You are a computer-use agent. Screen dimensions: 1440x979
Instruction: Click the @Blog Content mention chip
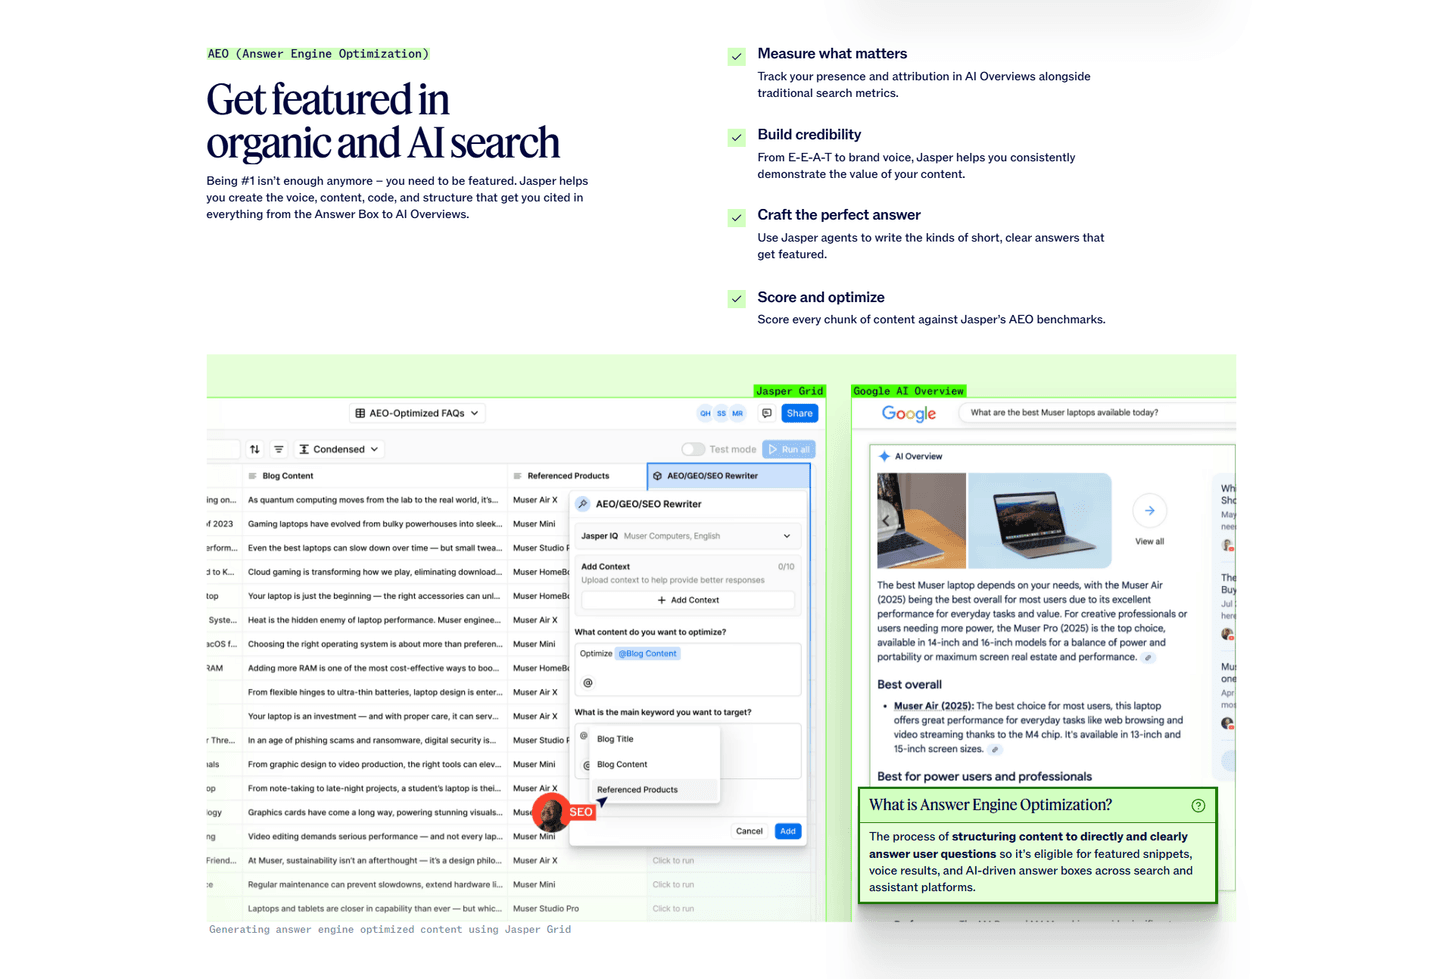coord(648,654)
